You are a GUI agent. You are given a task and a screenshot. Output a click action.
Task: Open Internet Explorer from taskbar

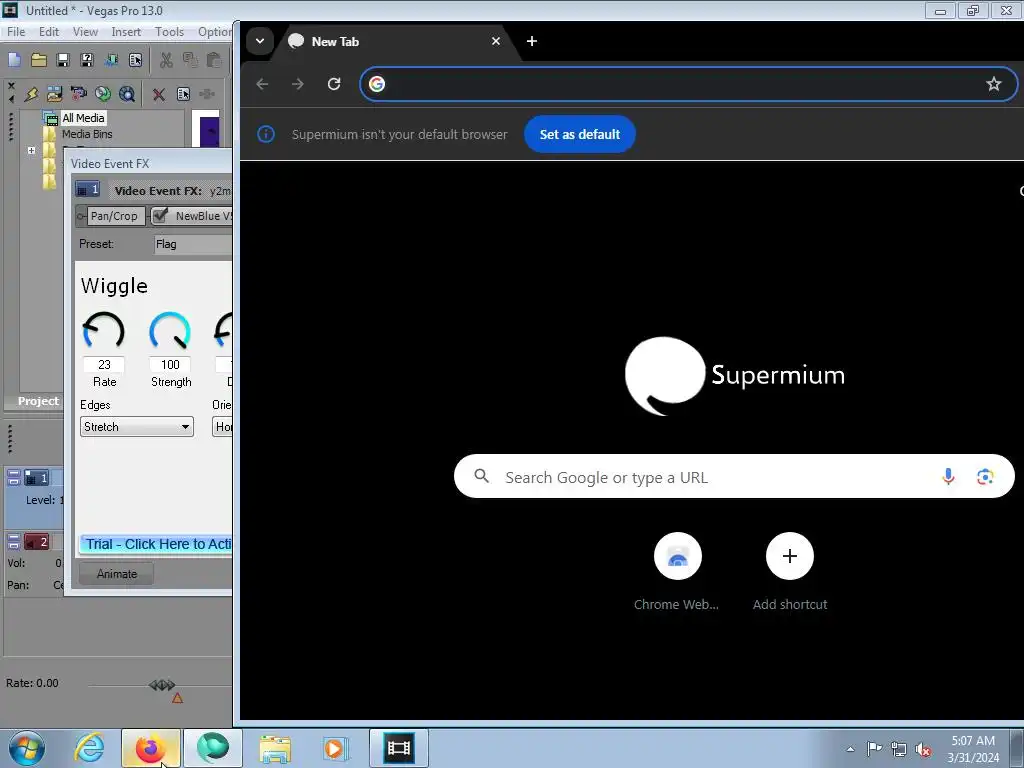tap(89, 748)
